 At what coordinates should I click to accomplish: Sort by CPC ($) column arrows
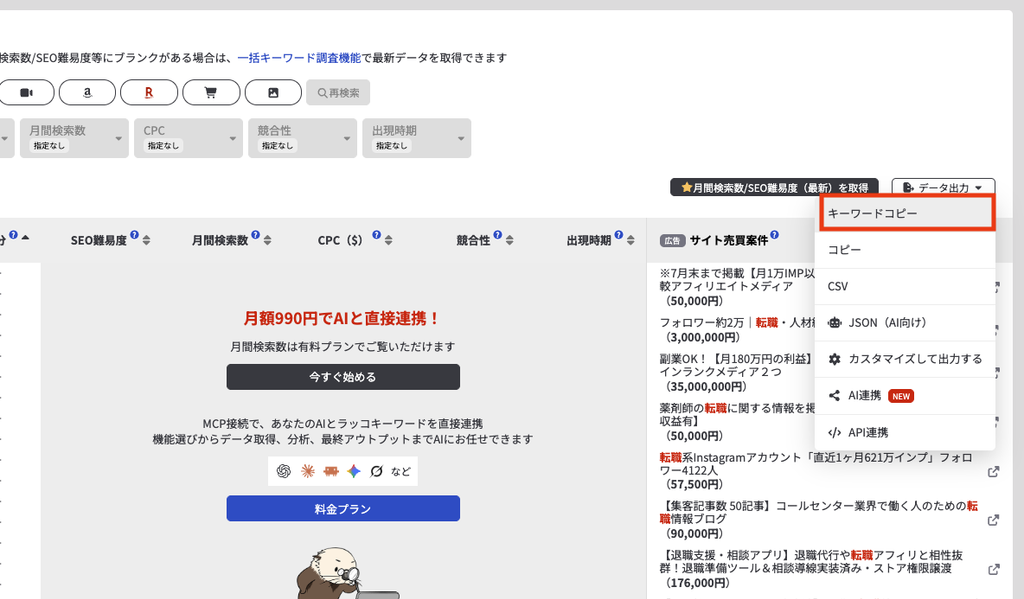point(389,240)
